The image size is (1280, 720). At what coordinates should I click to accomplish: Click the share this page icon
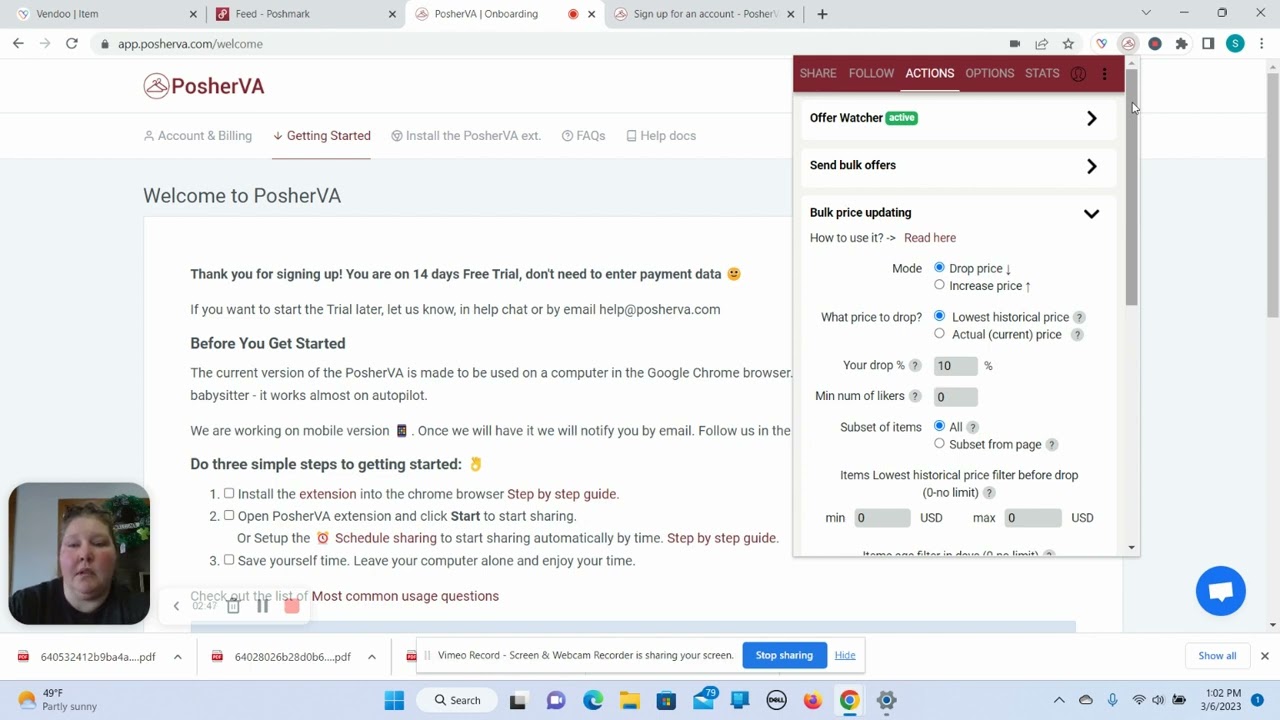(1041, 44)
